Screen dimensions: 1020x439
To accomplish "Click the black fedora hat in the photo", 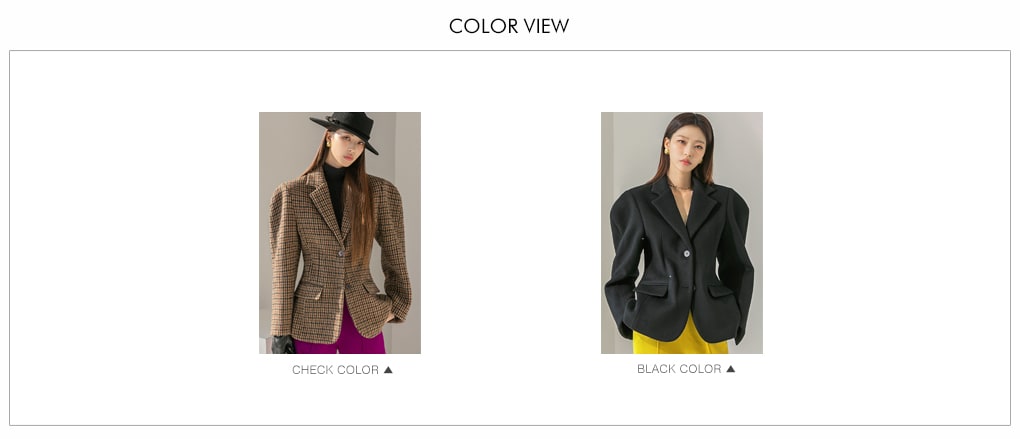I will point(347,128).
